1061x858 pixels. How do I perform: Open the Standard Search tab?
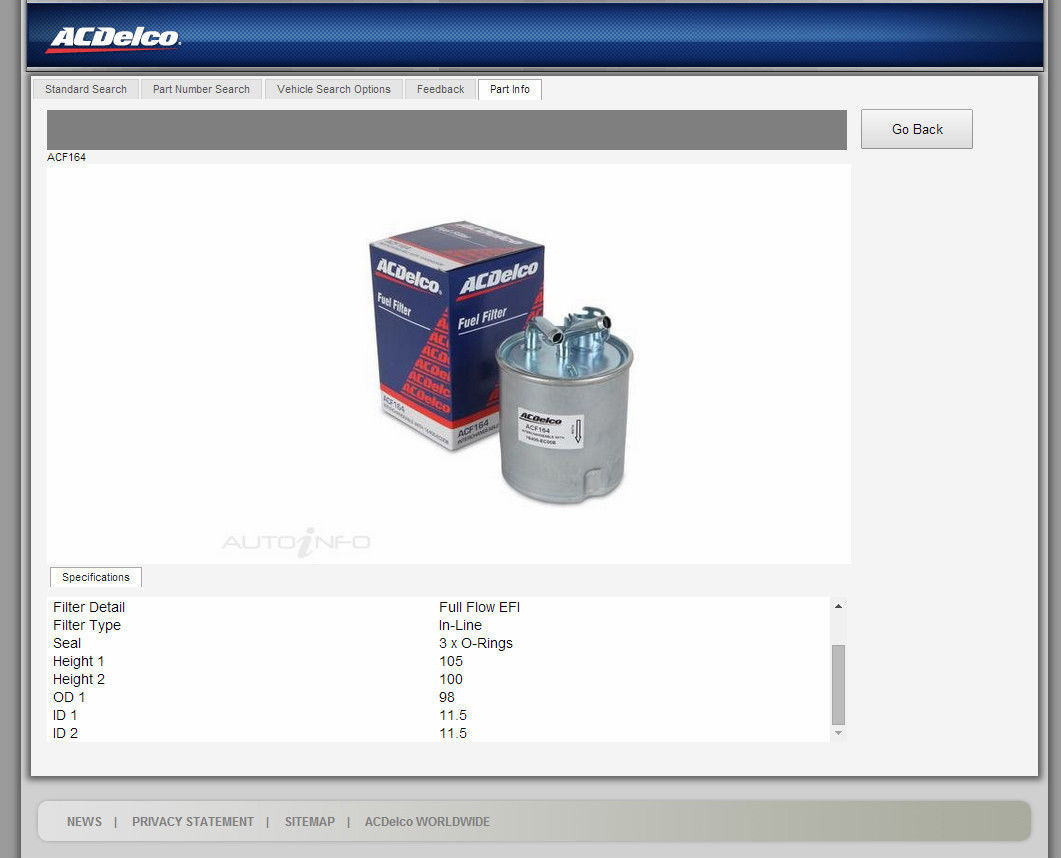coord(86,89)
